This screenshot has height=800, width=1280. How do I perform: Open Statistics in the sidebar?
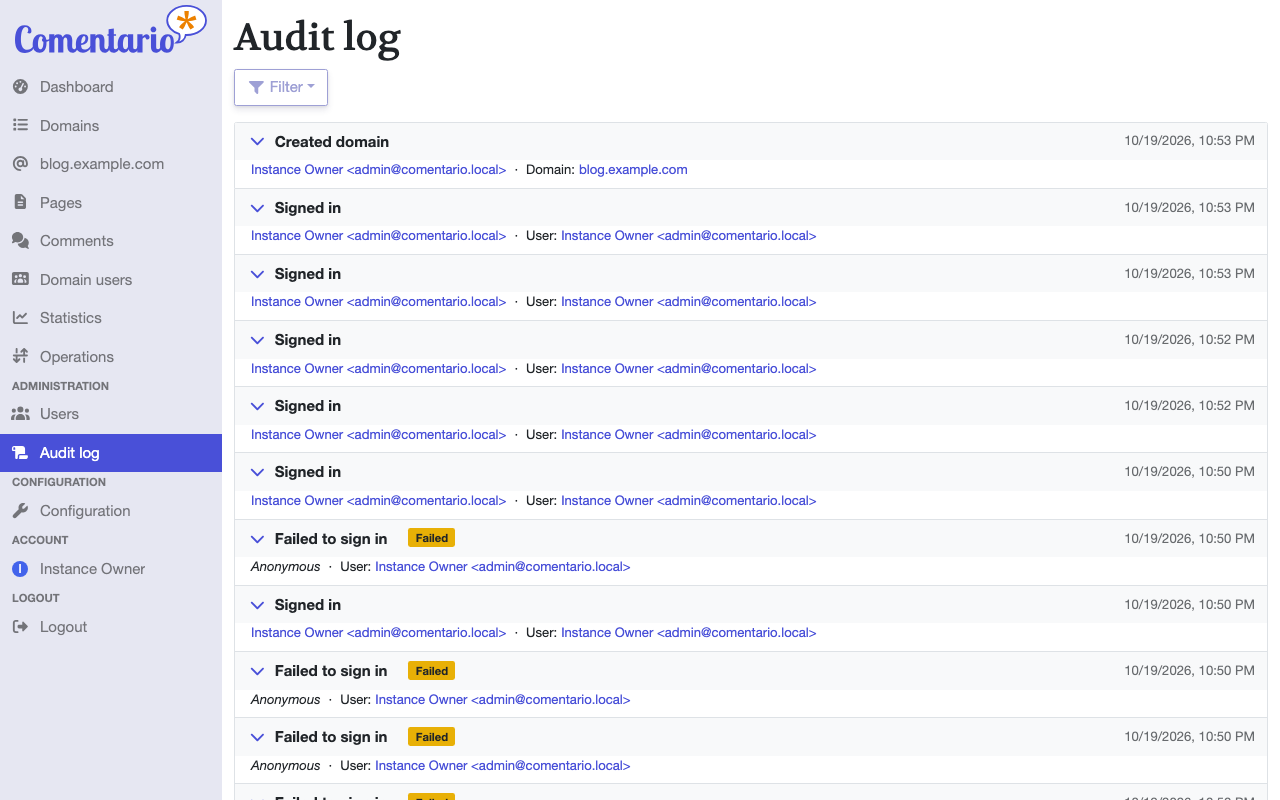[x=111, y=318]
